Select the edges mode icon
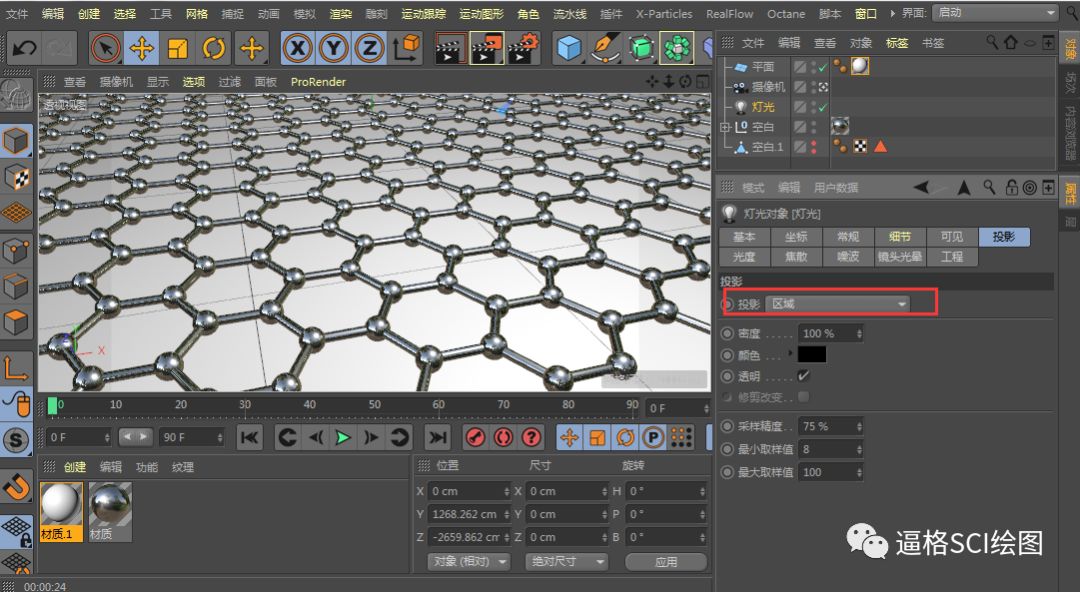 tap(16, 285)
